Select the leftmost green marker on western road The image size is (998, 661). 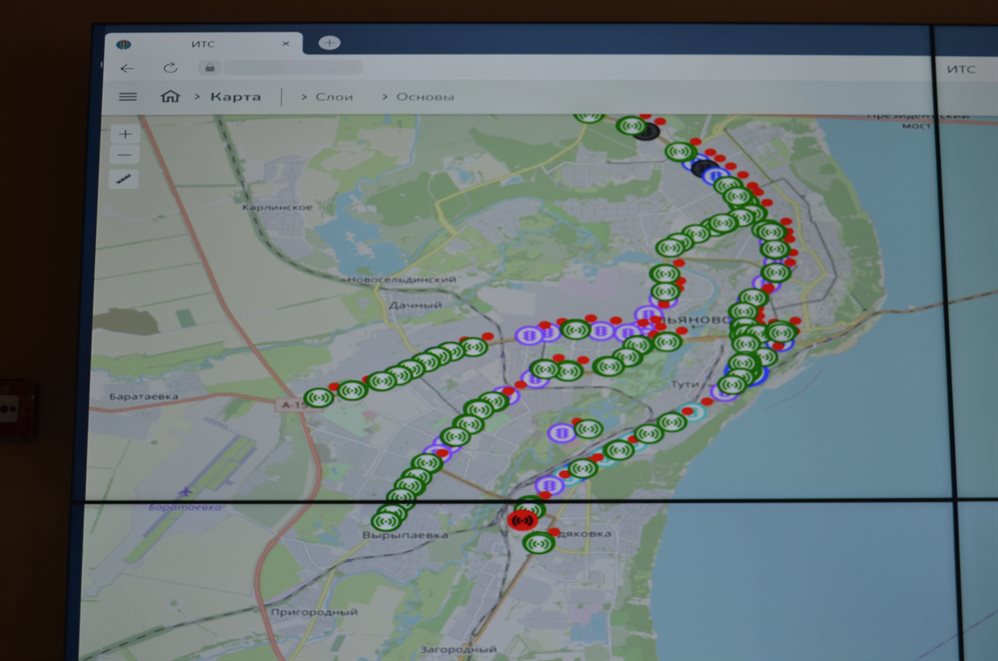tap(320, 397)
